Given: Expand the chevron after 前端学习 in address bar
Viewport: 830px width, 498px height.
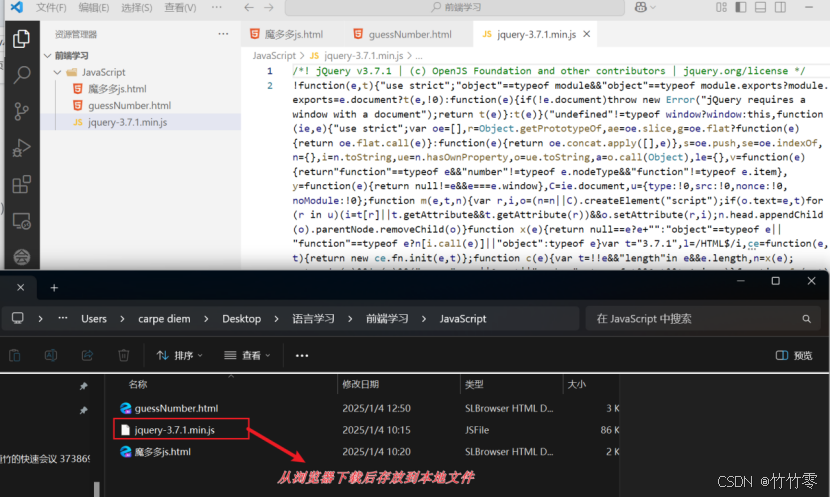Looking at the screenshot, I should 423,319.
